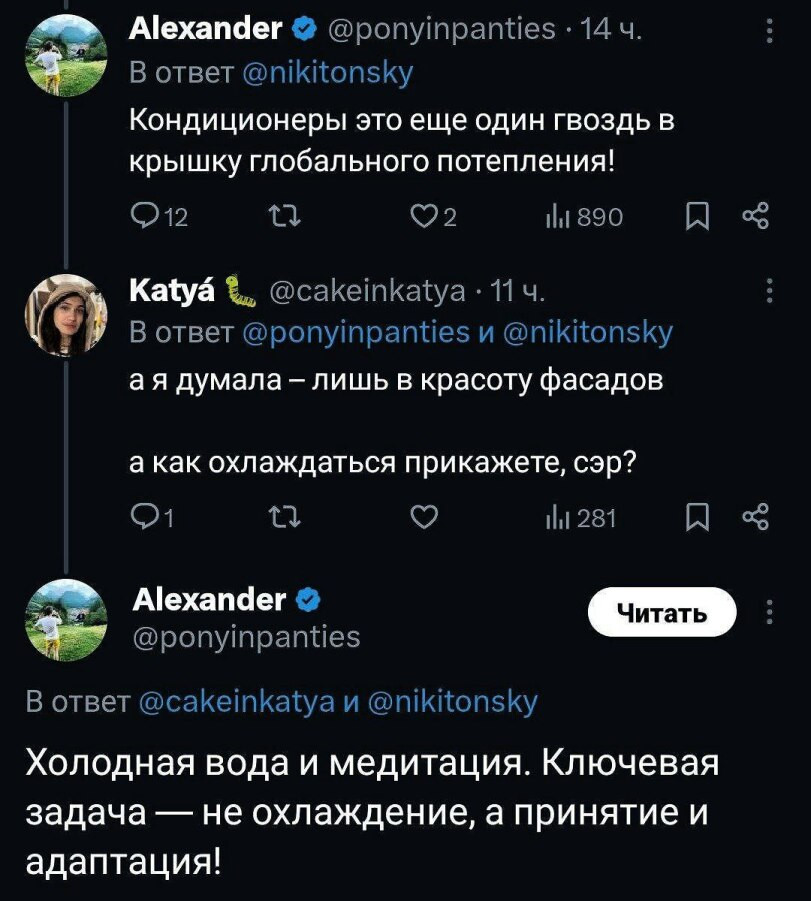The height and width of the screenshot is (901, 811).
Task: Retweet Katyá's reply
Action: (273, 517)
